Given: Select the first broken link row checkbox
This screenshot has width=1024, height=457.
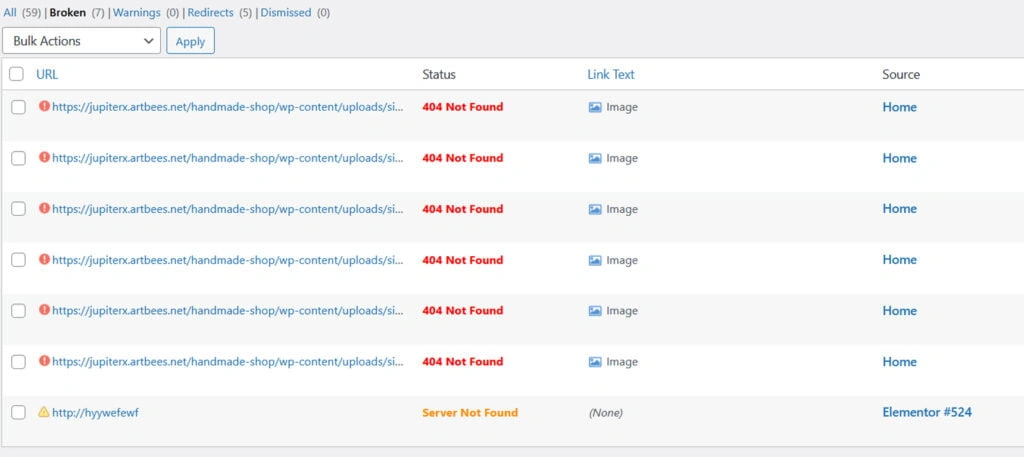Looking at the screenshot, I should (x=18, y=107).
